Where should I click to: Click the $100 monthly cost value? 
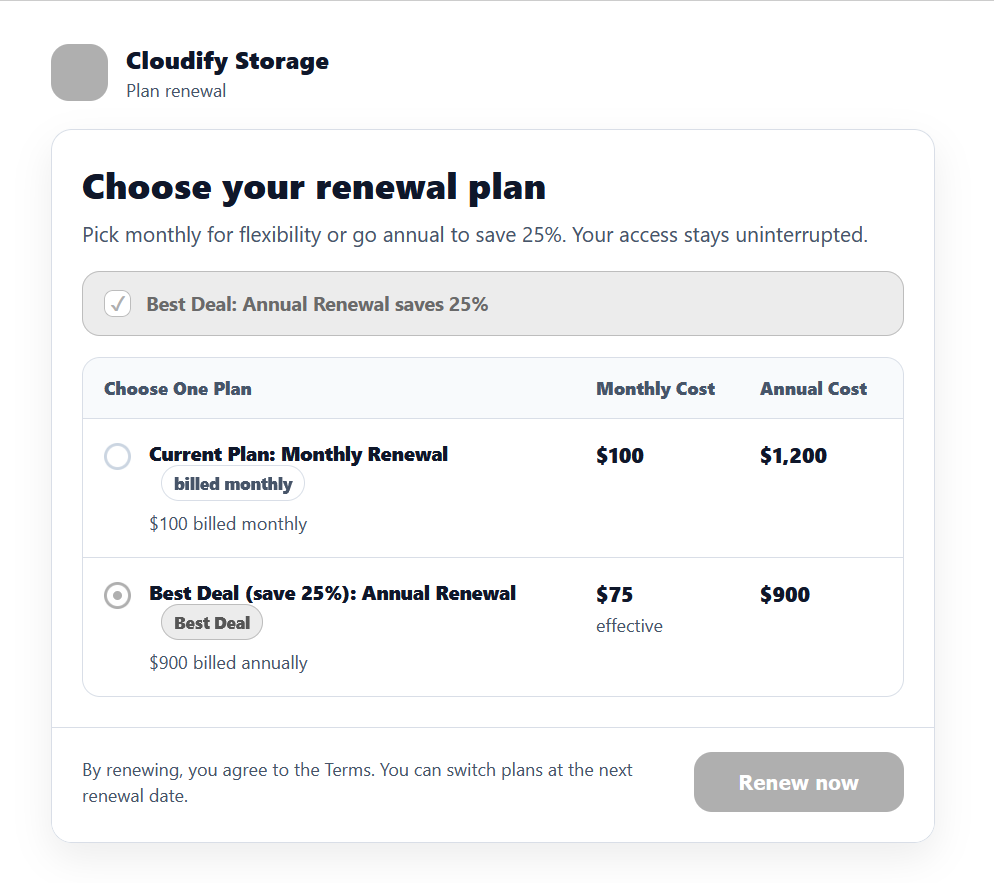coord(620,456)
